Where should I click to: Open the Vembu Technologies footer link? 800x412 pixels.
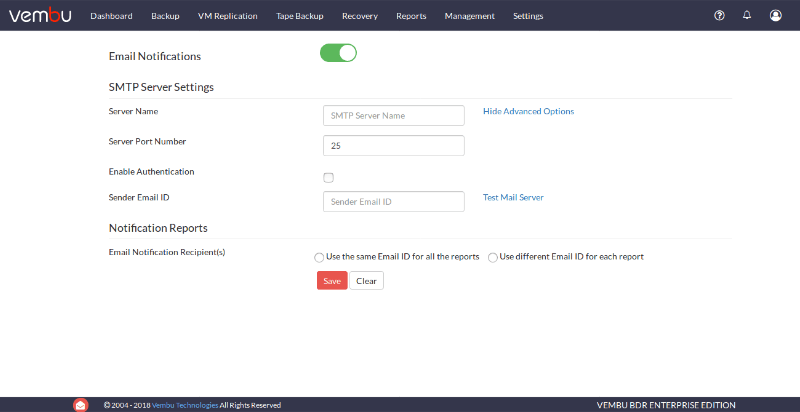click(x=185, y=405)
